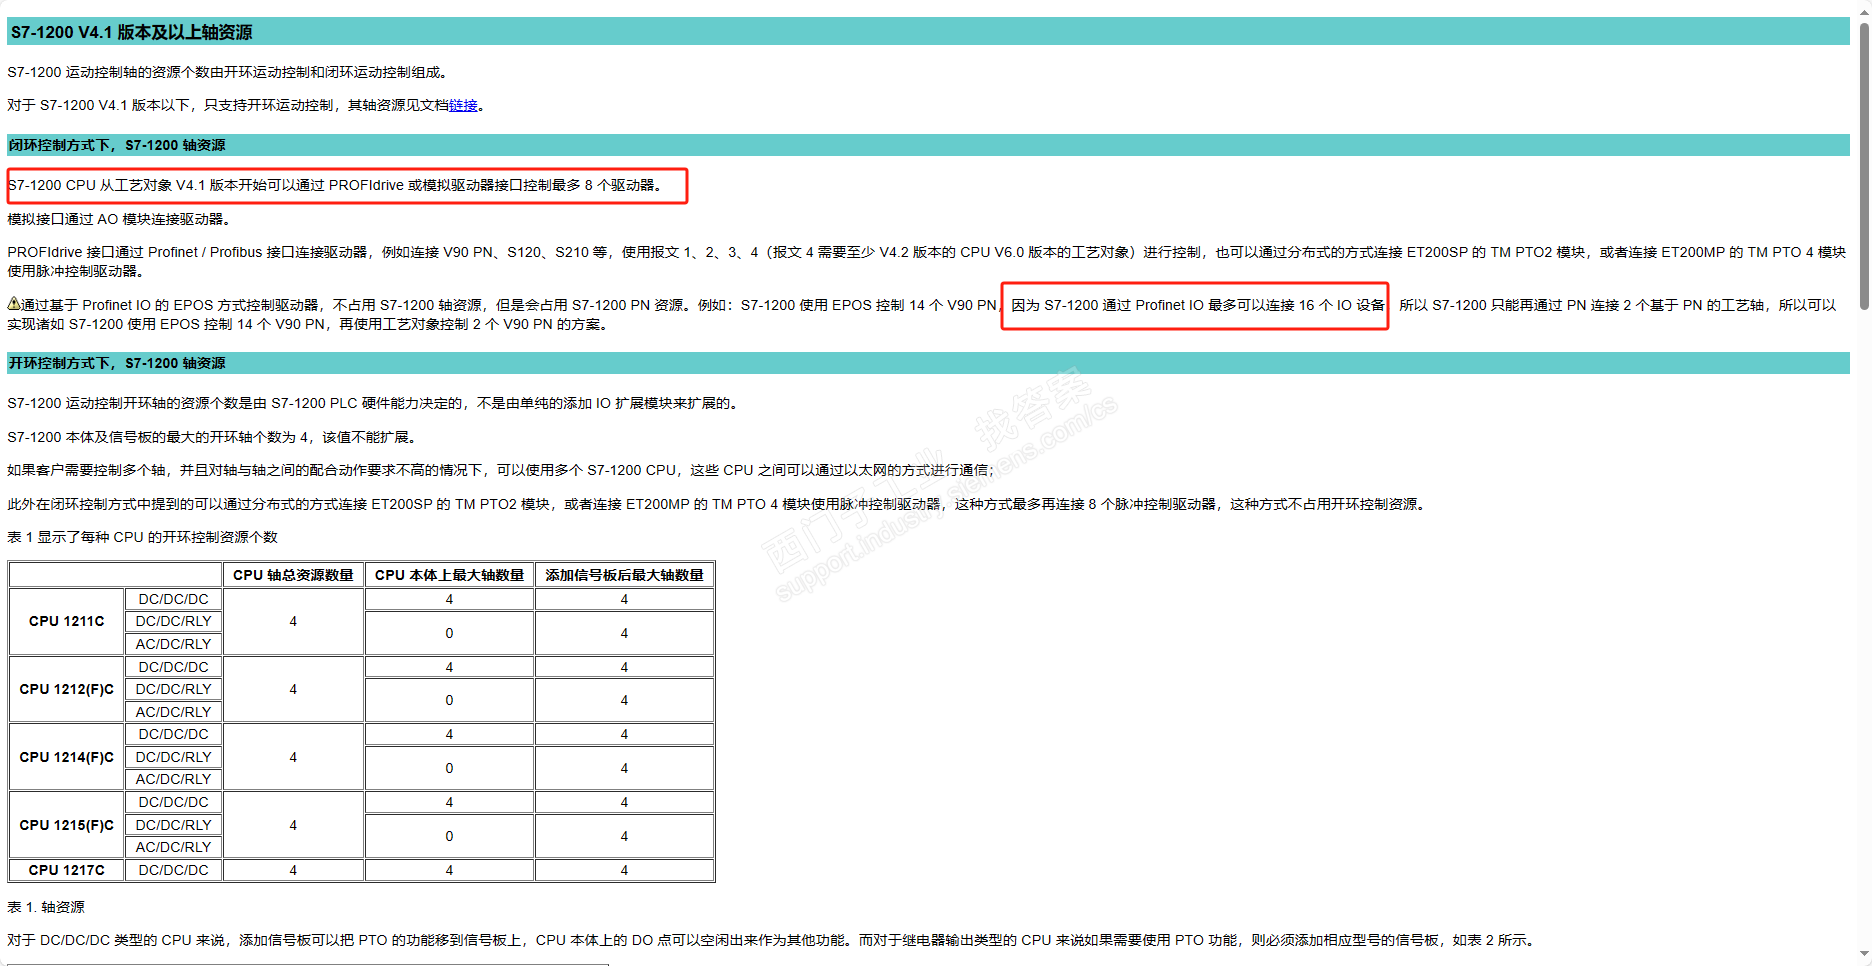The height and width of the screenshot is (966, 1872).
Task: Select the CPU 1215(F)C row label
Action: click(x=67, y=825)
